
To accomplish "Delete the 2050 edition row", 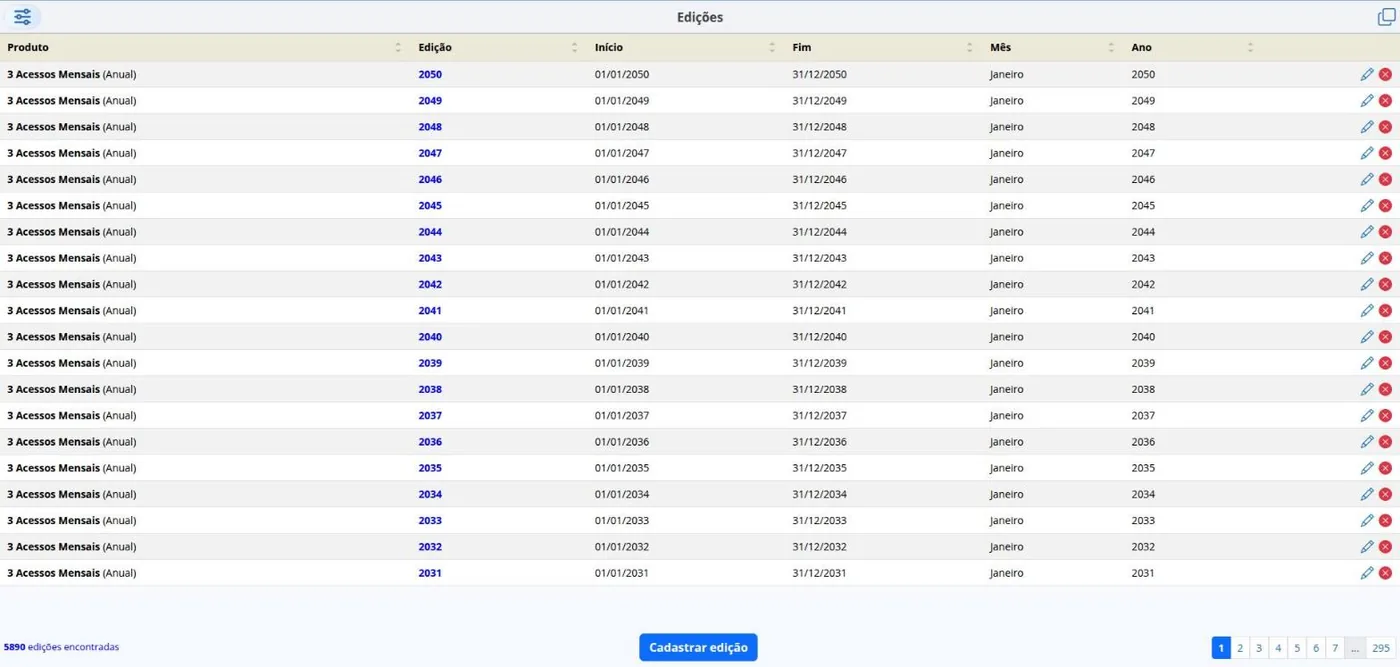I will [x=1385, y=74].
